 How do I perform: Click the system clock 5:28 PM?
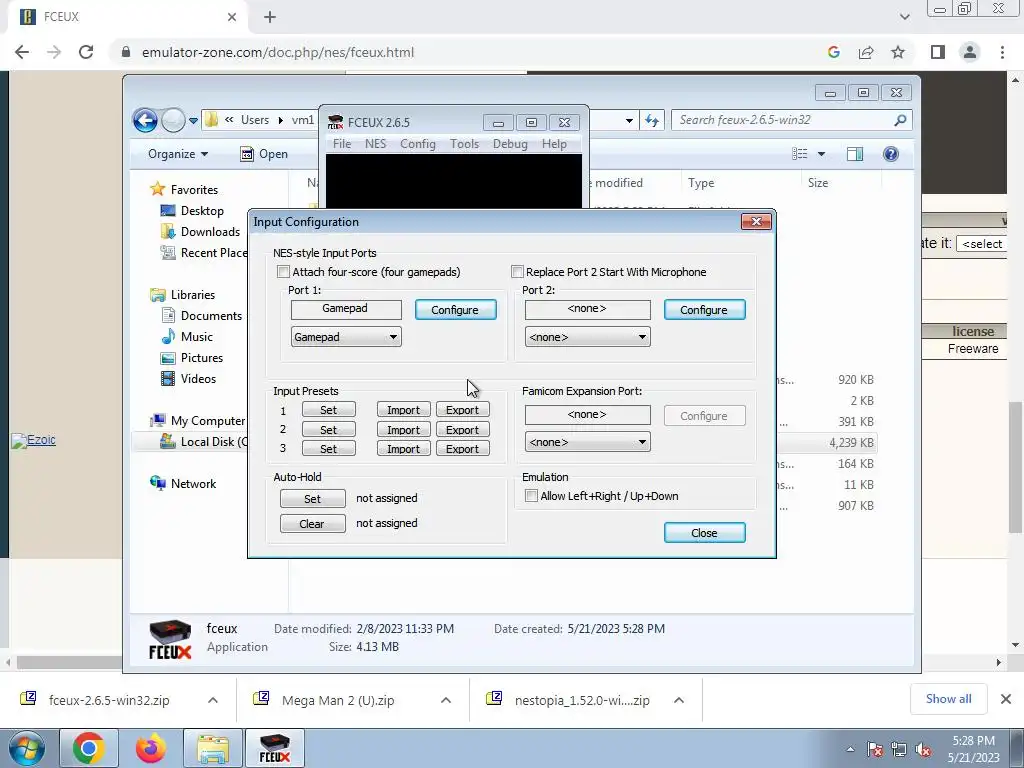click(x=973, y=741)
